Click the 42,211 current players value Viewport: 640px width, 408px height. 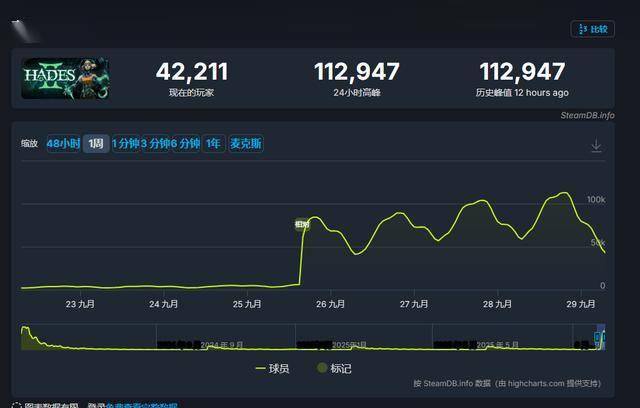[x=192, y=72]
